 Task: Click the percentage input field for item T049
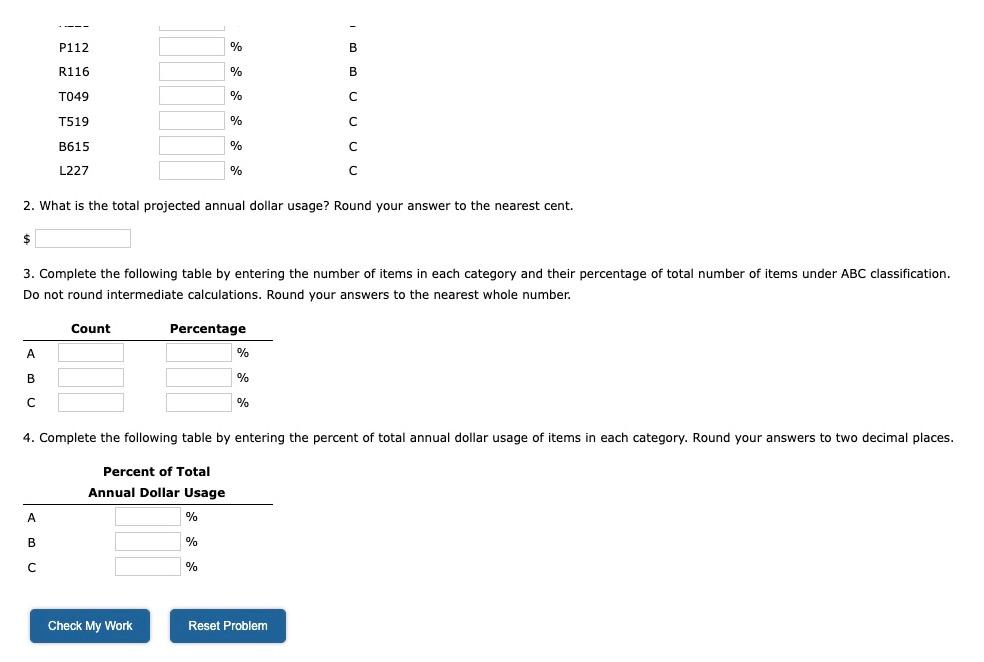click(191, 95)
